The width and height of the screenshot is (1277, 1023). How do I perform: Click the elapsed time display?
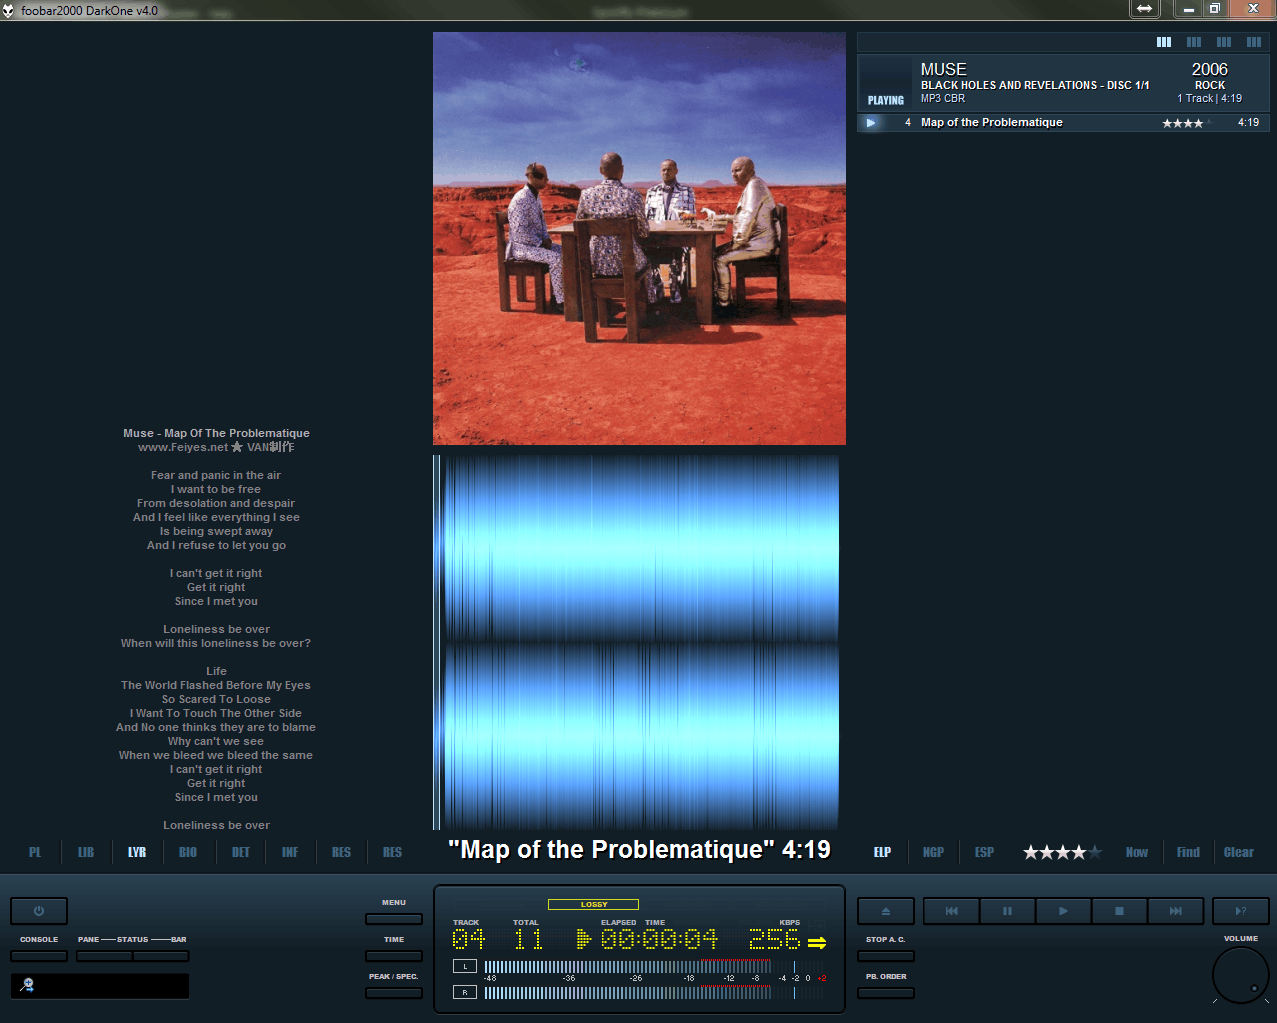[659, 940]
